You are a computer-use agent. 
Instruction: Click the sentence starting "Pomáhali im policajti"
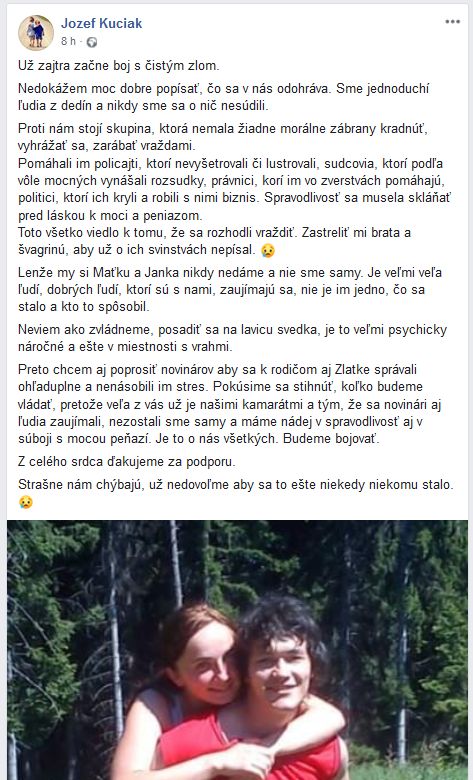point(234,190)
